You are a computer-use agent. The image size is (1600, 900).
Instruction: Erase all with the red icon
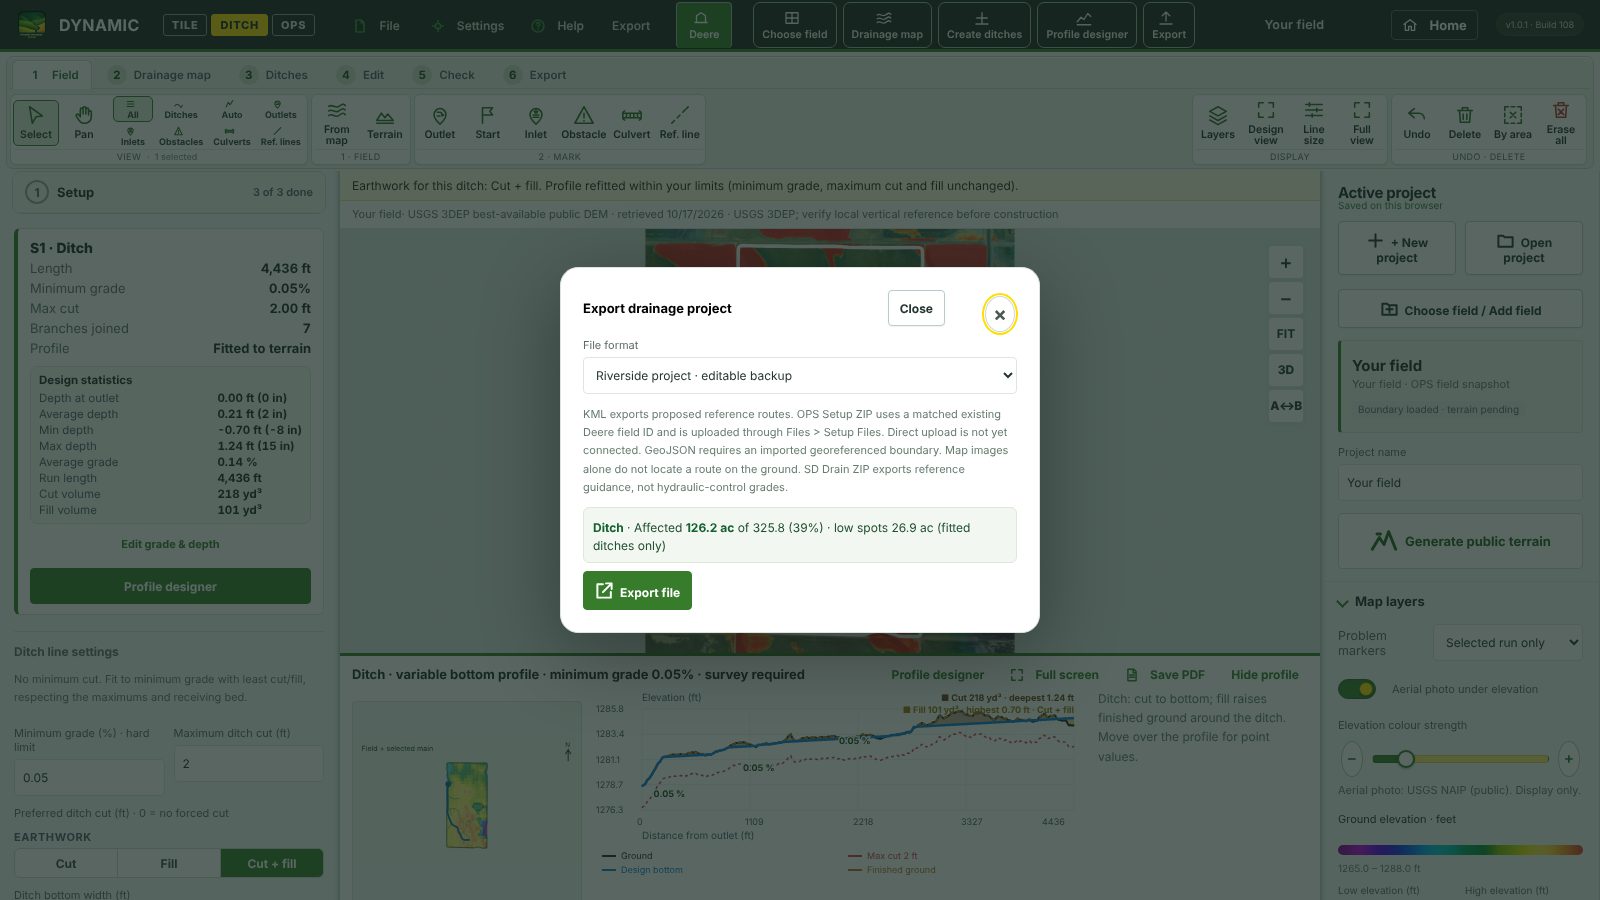pos(1561,122)
